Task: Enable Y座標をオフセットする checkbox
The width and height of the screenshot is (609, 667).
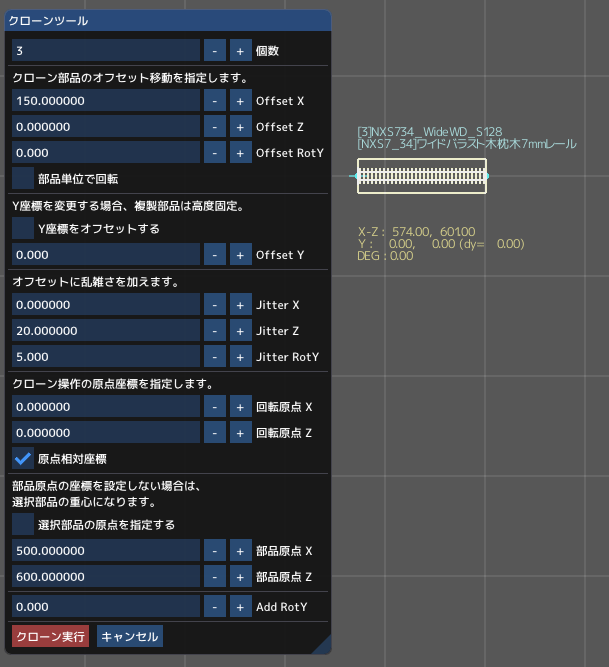Action: 23,228
